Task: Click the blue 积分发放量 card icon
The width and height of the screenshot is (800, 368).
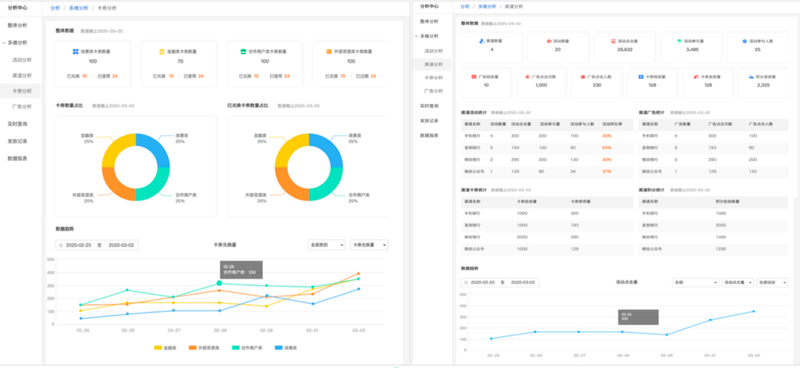Action: pos(752,77)
